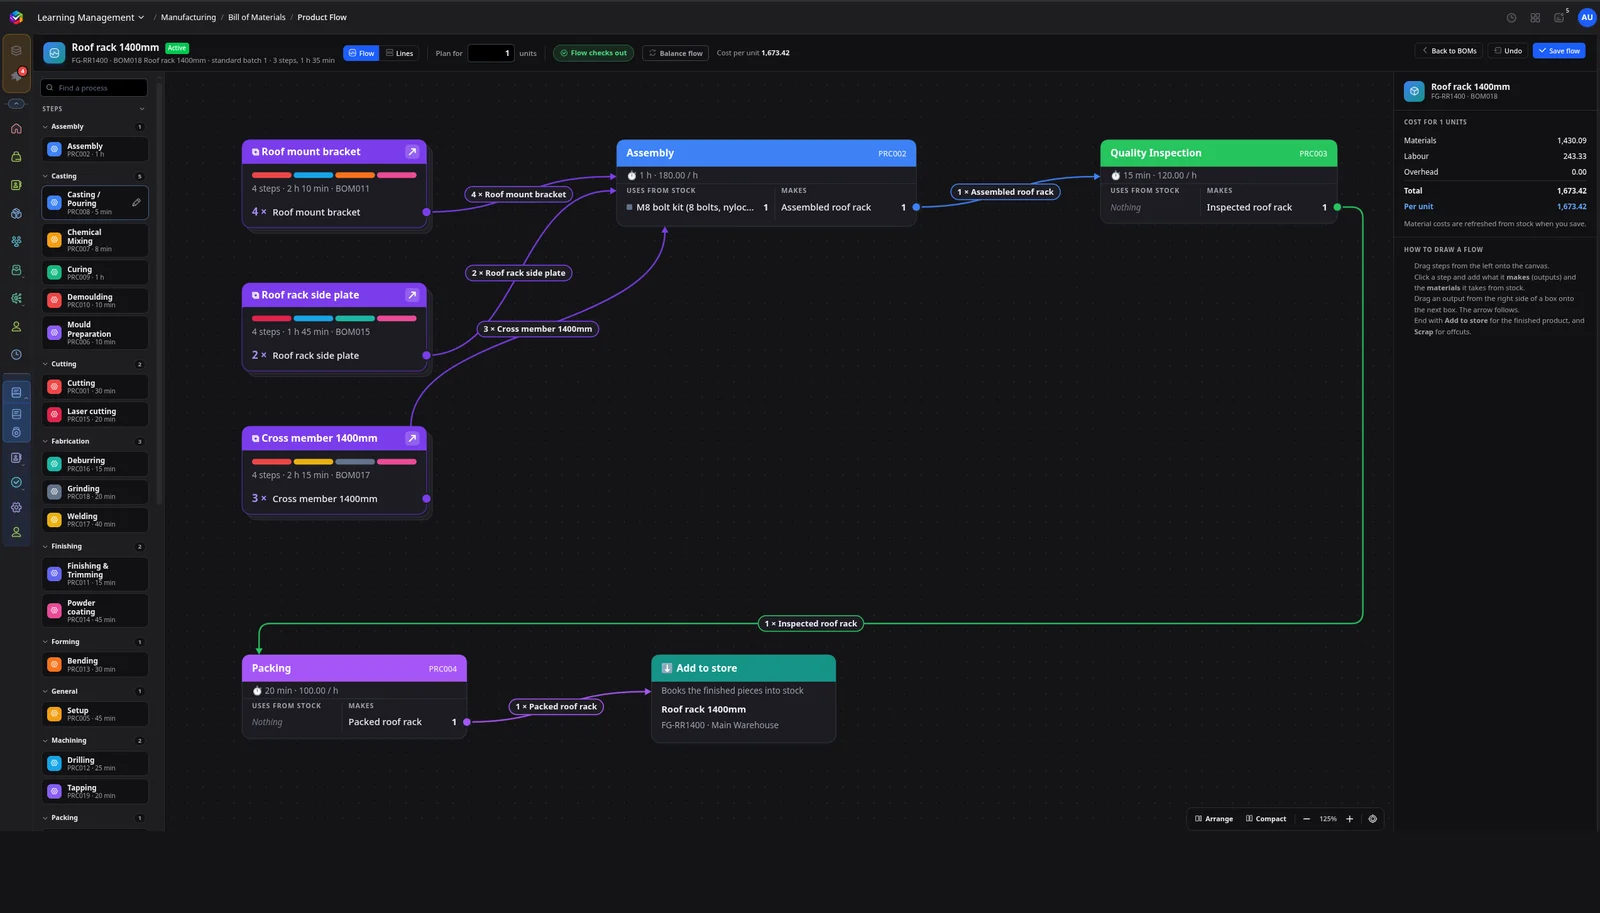
Task: Open the Learning Management dropdown
Action: [x=90, y=18]
